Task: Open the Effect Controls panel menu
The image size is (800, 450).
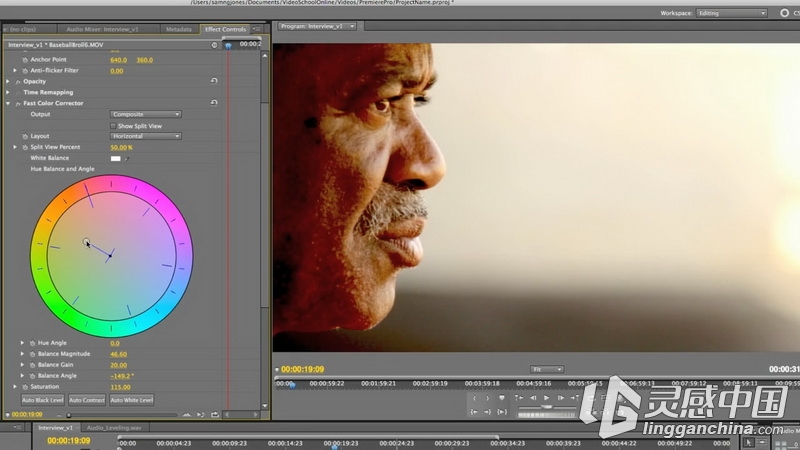Action: (257, 29)
